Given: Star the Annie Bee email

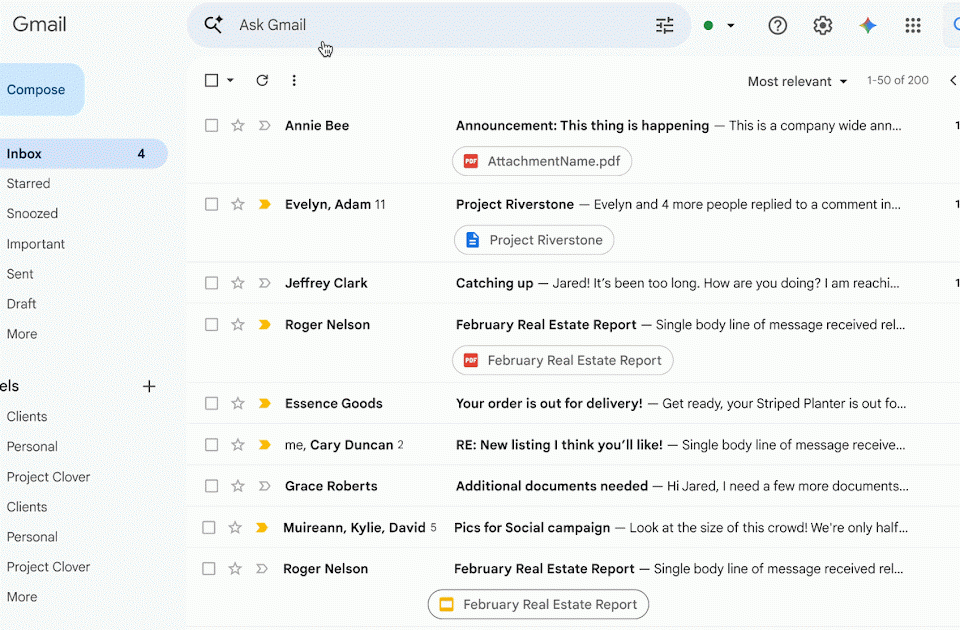Looking at the screenshot, I should [x=238, y=126].
